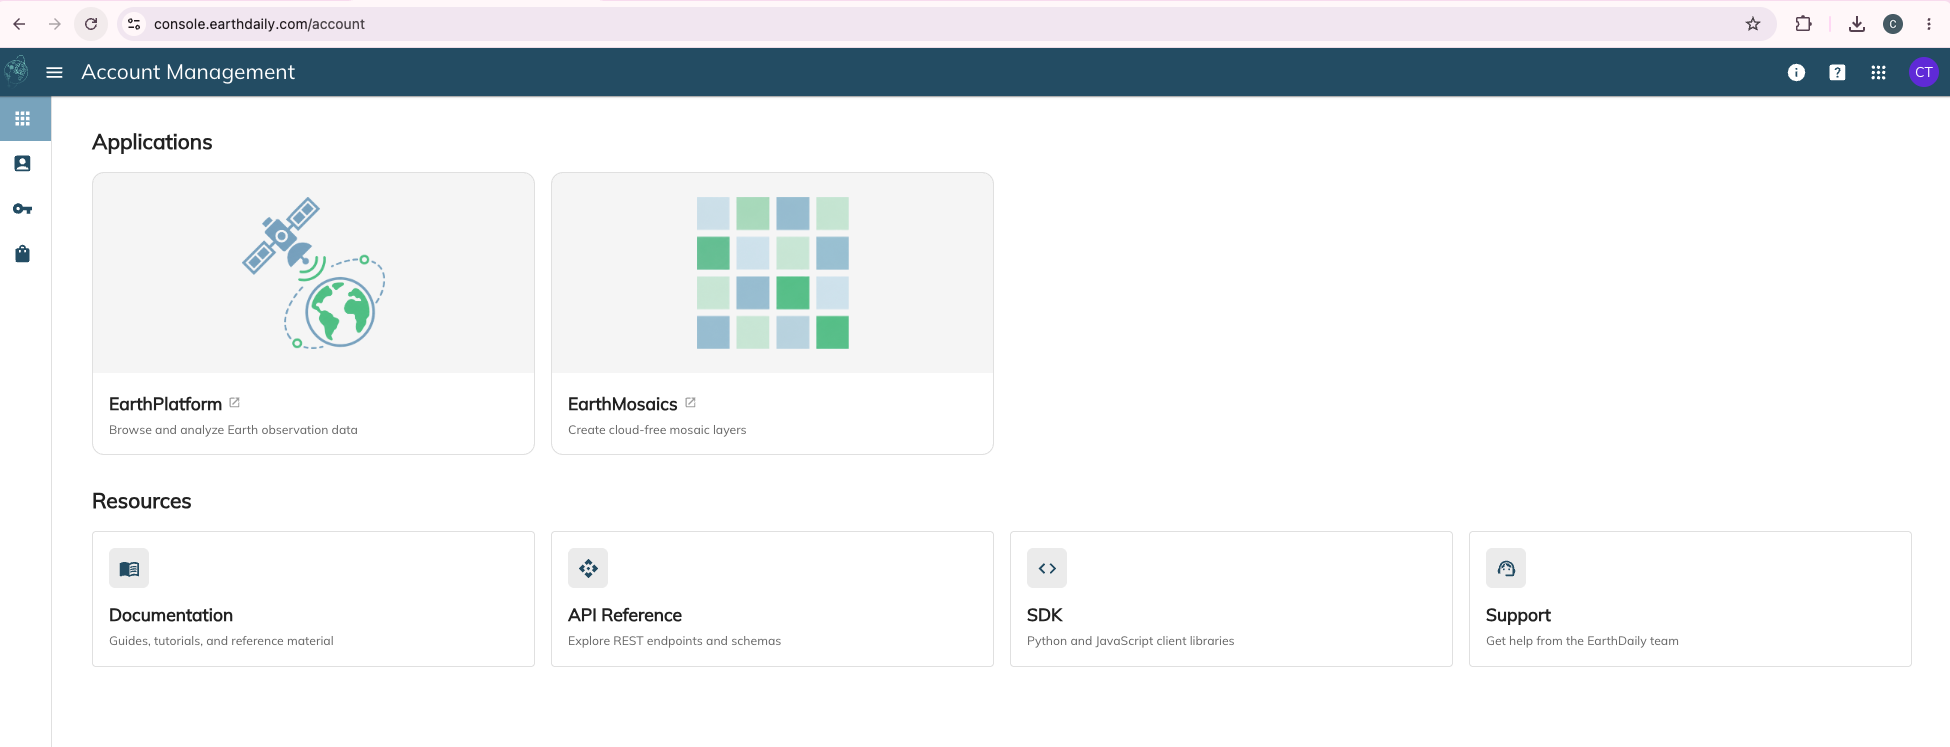Open the hamburger navigation menu
1950x747 pixels.
pyautogui.click(x=55, y=72)
